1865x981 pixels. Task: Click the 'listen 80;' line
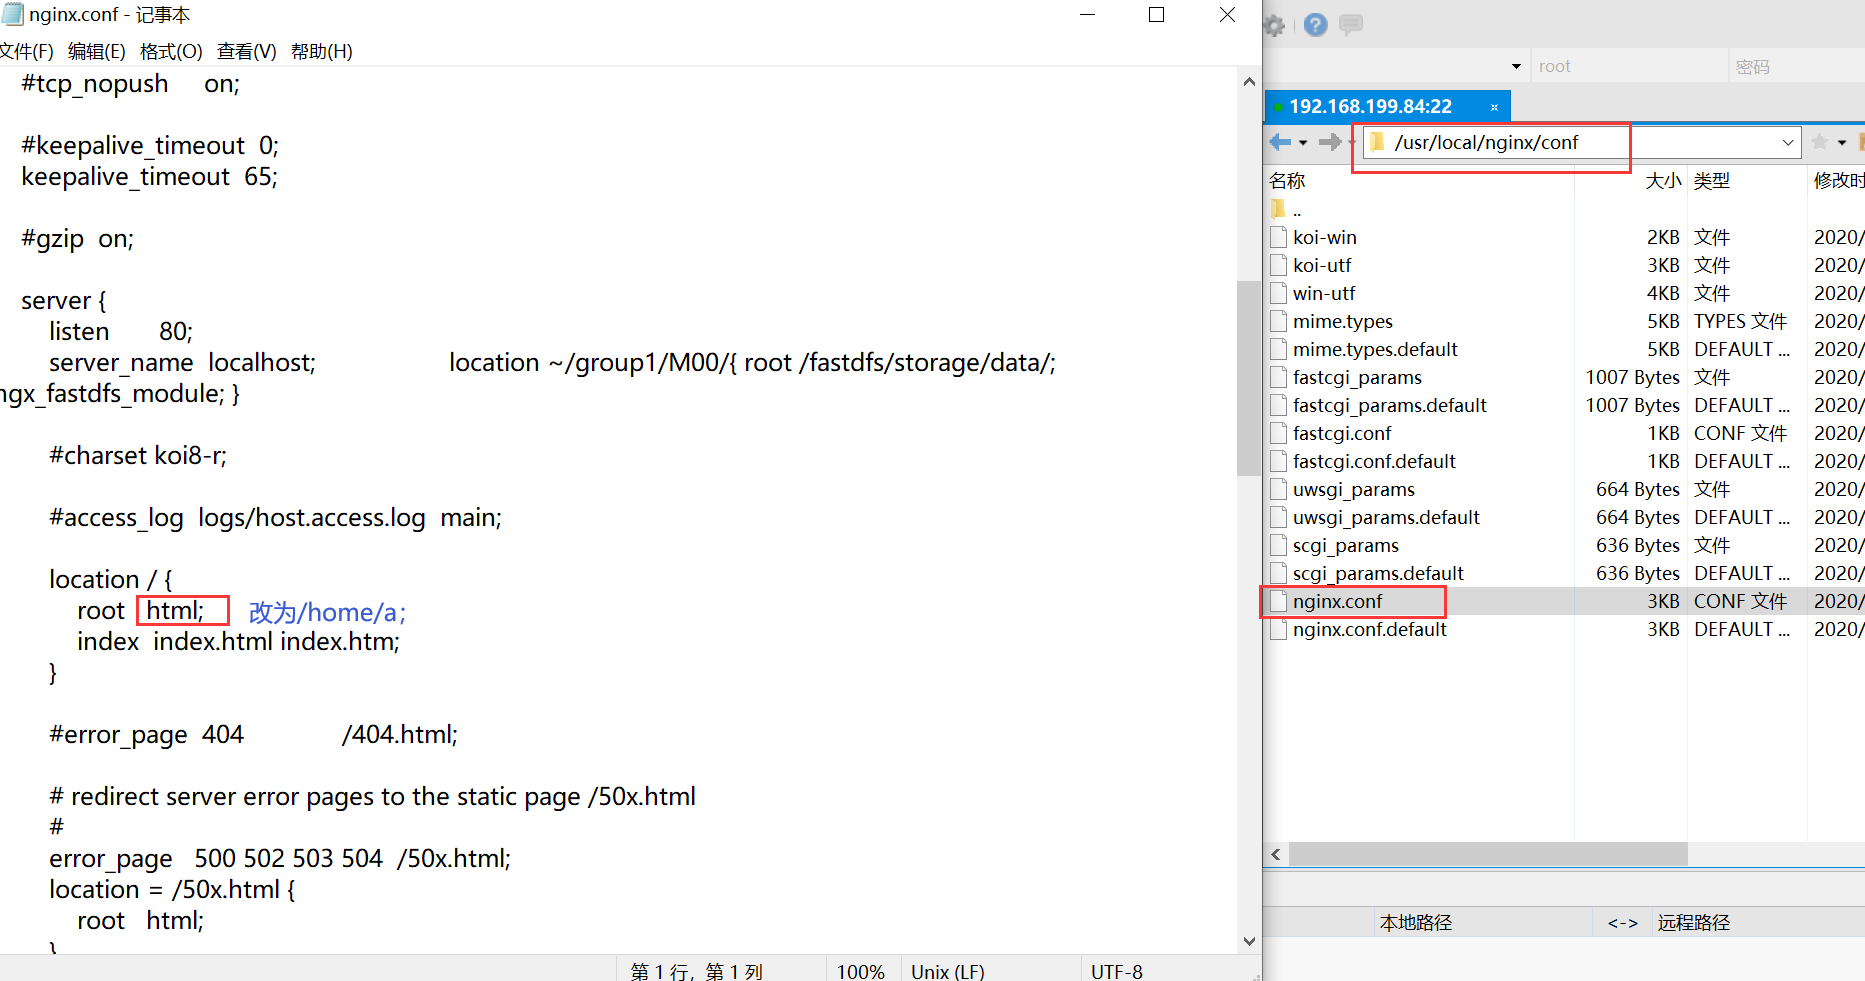pyautogui.click(x=121, y=331)
